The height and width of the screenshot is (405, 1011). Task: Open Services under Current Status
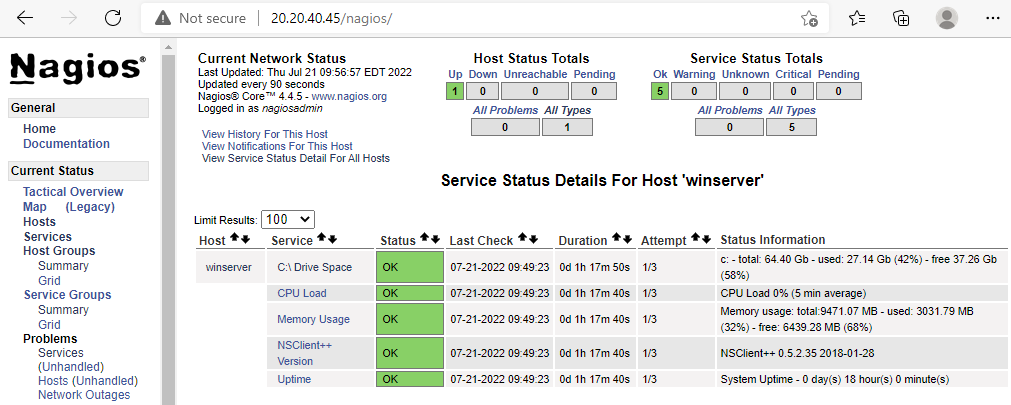(x=48, y=237)
